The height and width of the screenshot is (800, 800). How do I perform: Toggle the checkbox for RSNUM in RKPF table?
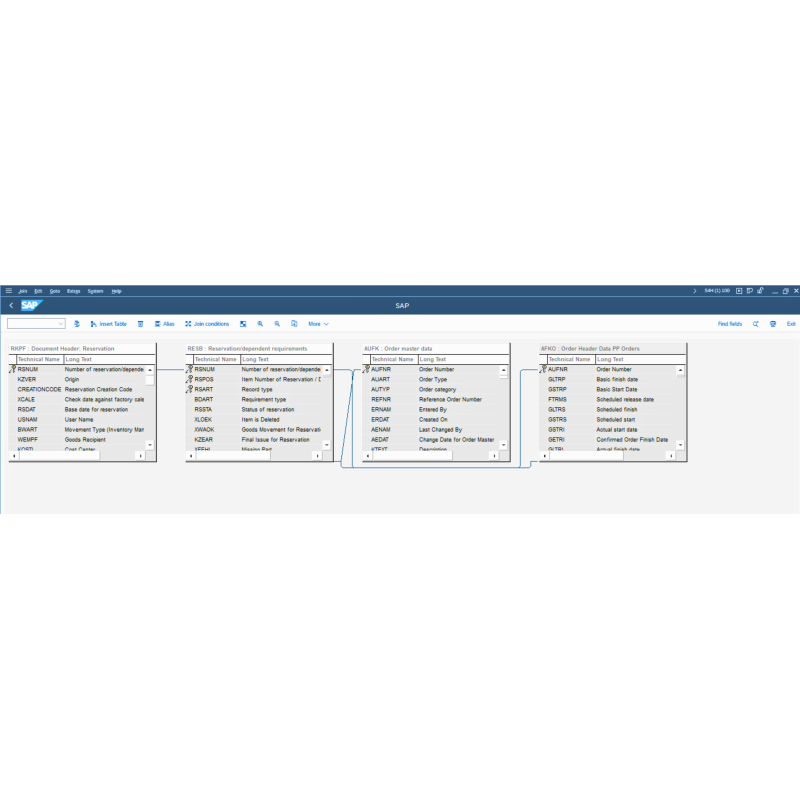click(12, 369)
